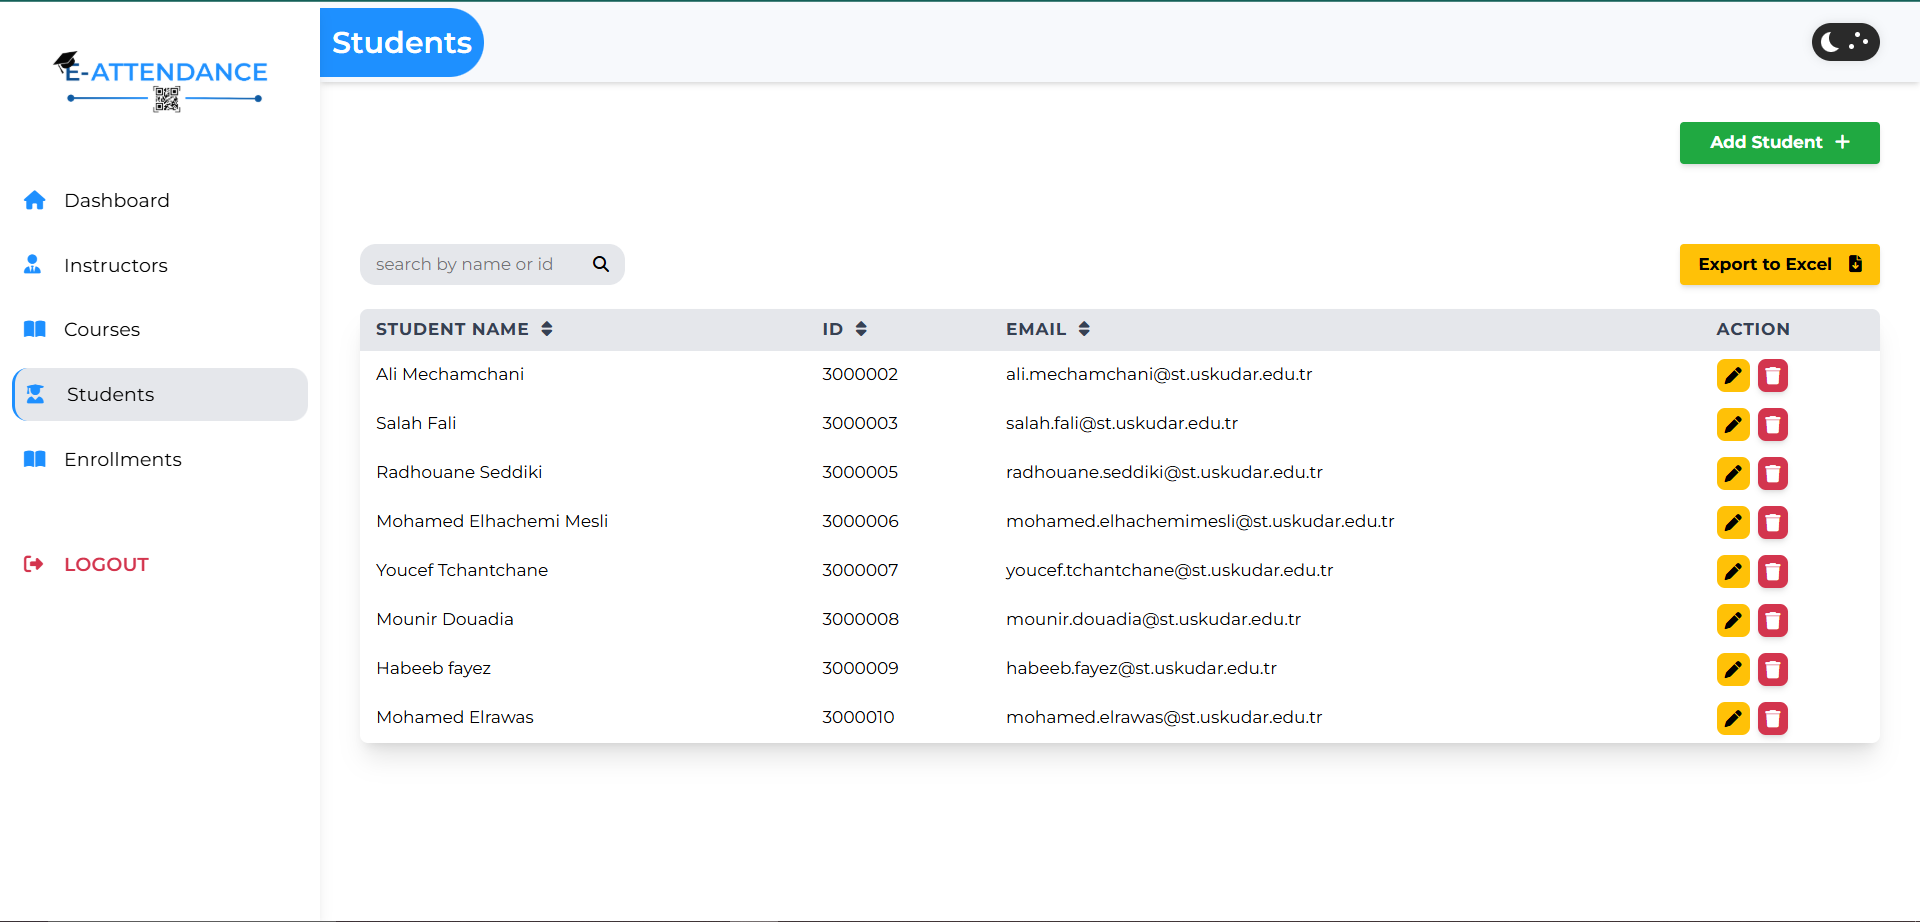
Task: Click edit pencil for Radhouane Seddiki
Action: tap(1732, 474)
